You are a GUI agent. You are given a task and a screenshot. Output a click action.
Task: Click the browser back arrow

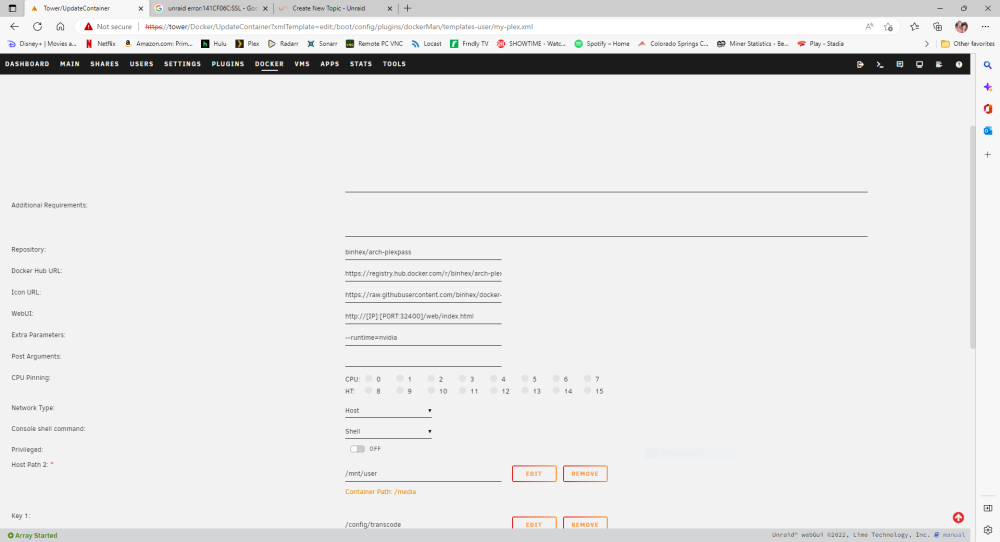coord(15,27)
